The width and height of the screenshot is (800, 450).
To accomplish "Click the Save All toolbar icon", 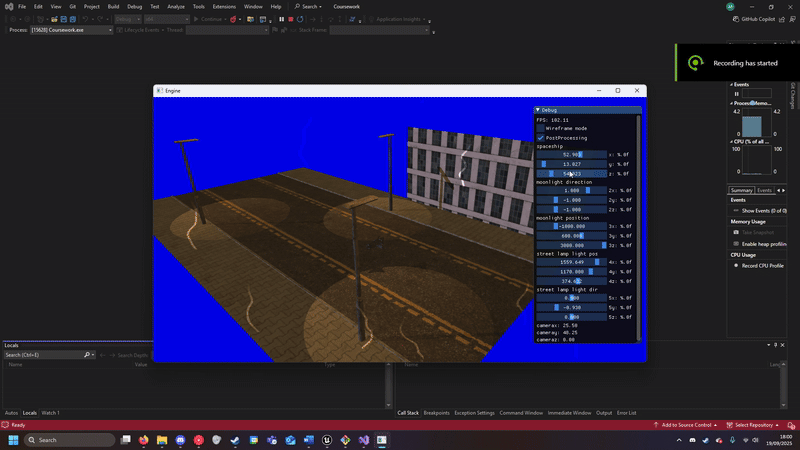I will coord(75,19).
